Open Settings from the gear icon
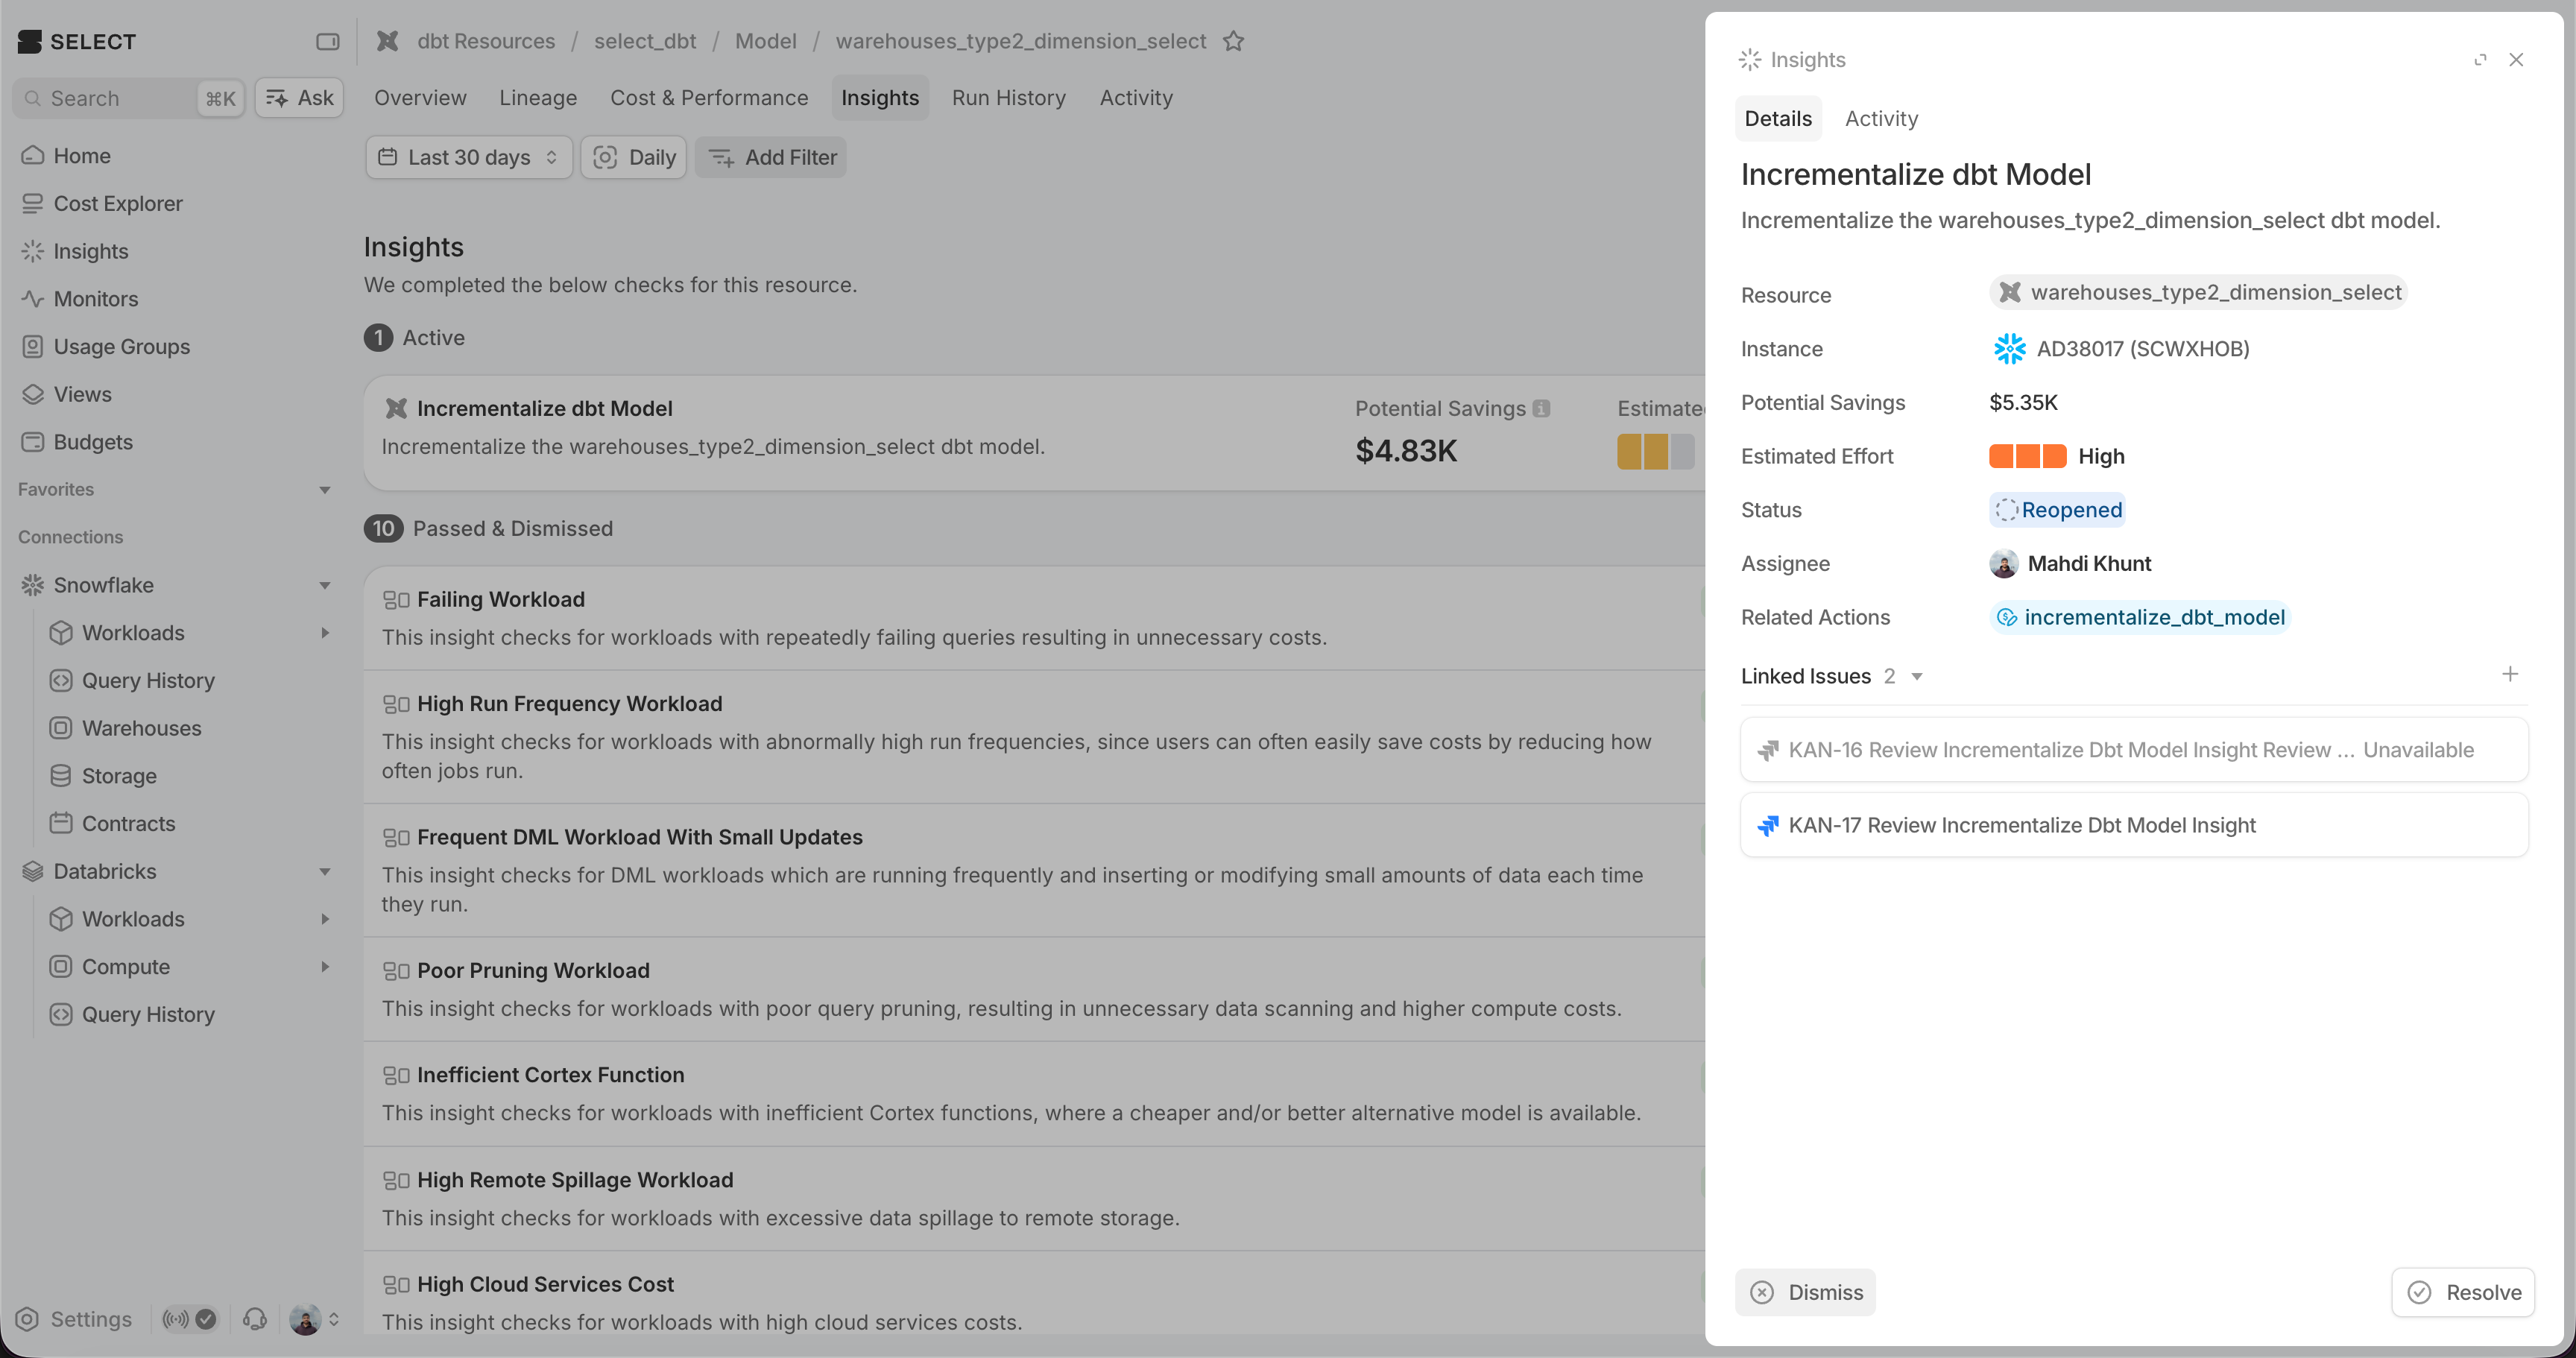The image size is (2576, 1358). point(28,1319)
